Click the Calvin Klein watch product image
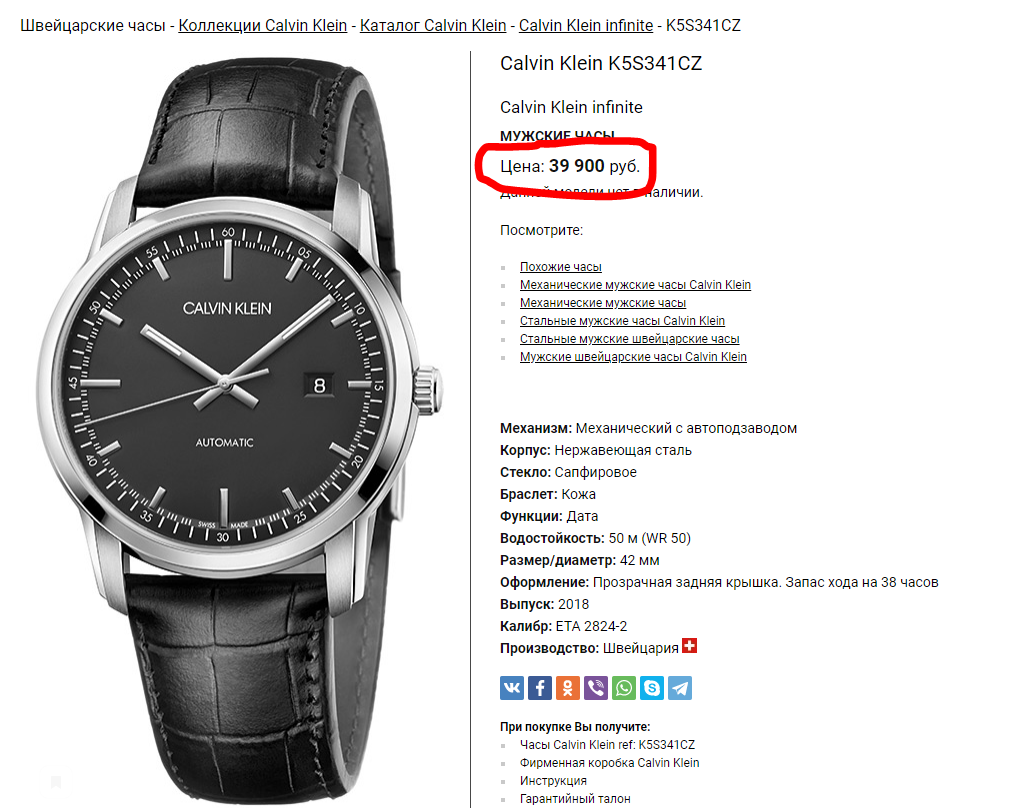The image size is (1020, 808). (x=239, y=429)
